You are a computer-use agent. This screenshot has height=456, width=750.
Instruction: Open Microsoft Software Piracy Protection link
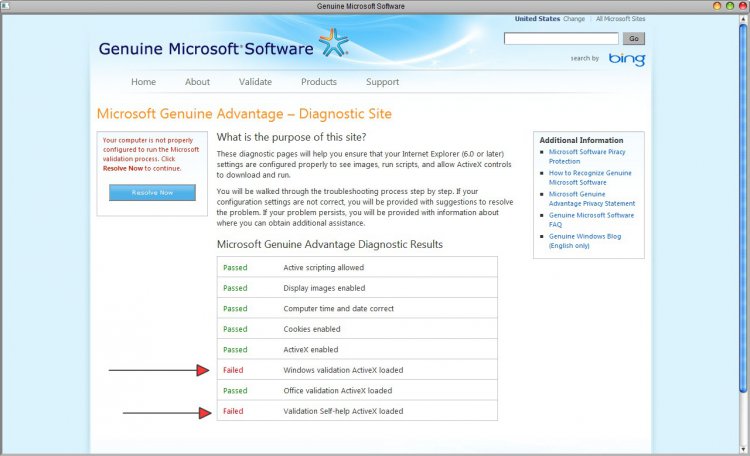(587, 156)
